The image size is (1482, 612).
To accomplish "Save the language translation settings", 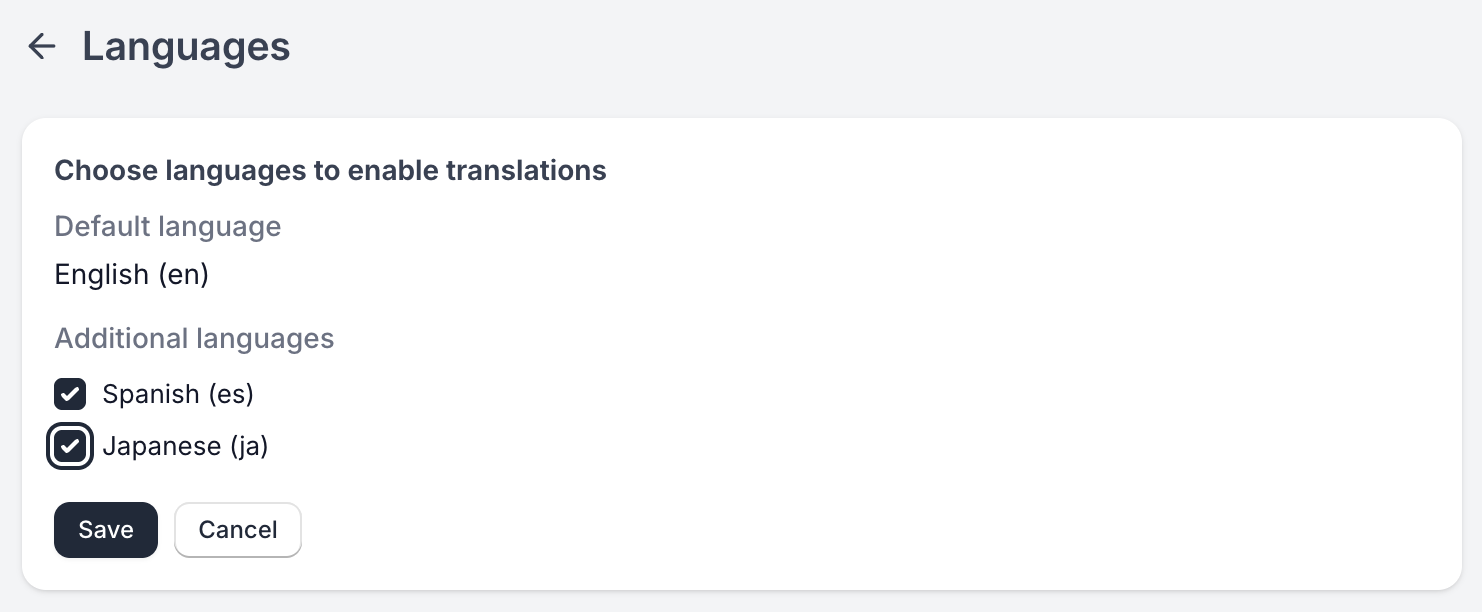I will 106,529.
